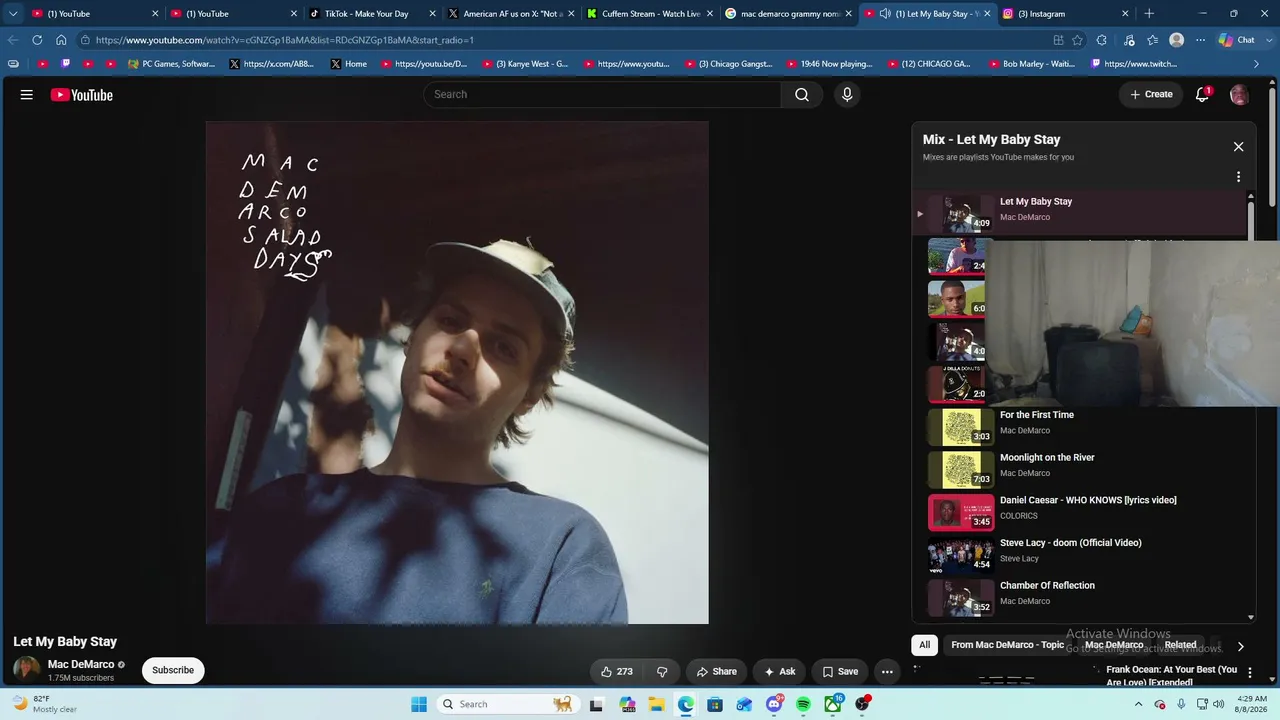Open the volume tray icon
The height and width of the screenshot is (720, 1280).
point(1219,704)
